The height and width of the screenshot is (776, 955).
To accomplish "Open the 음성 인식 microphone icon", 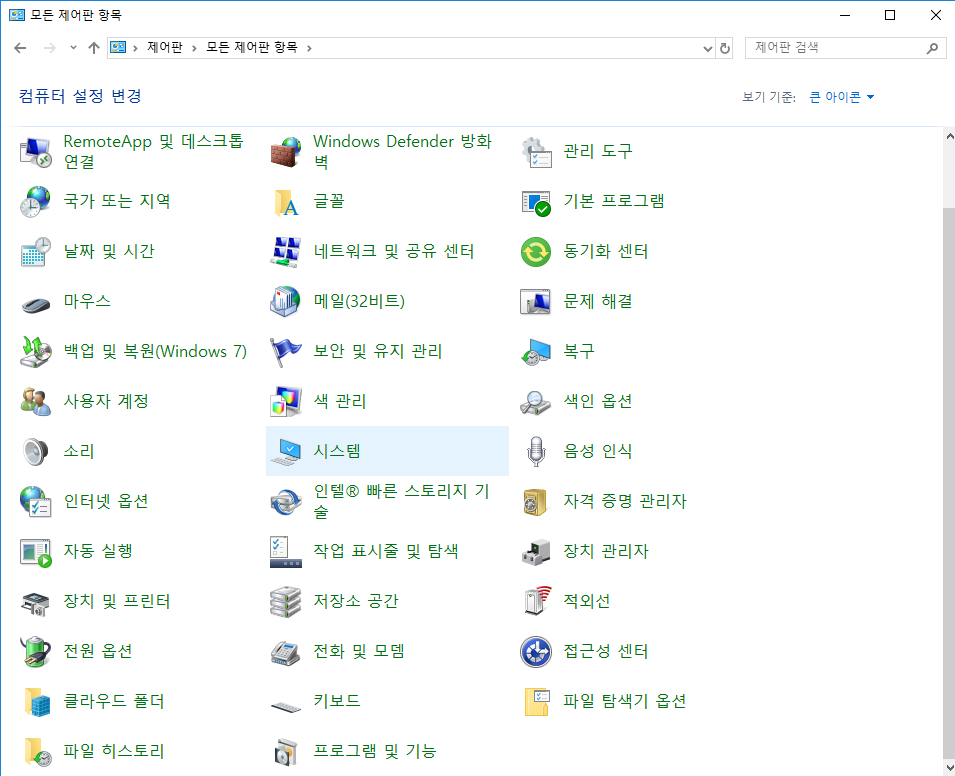I will pyautogui.click(x=536, y=451).
